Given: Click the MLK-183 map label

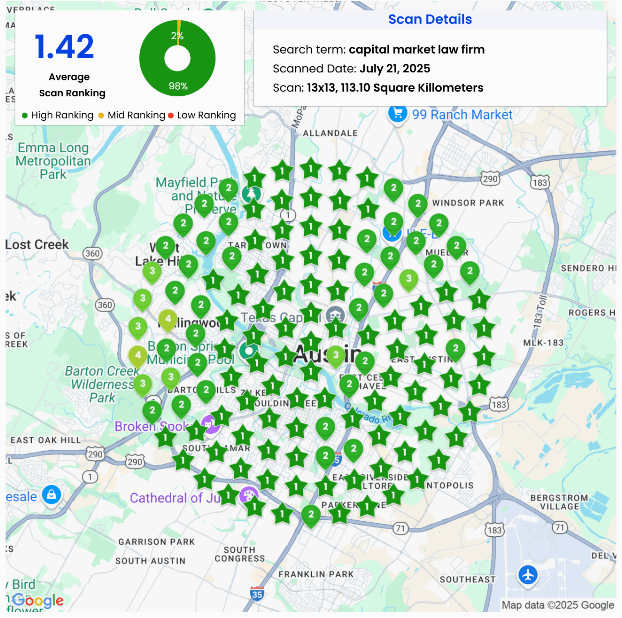Looking at the screenshot, I should point(543,343).
